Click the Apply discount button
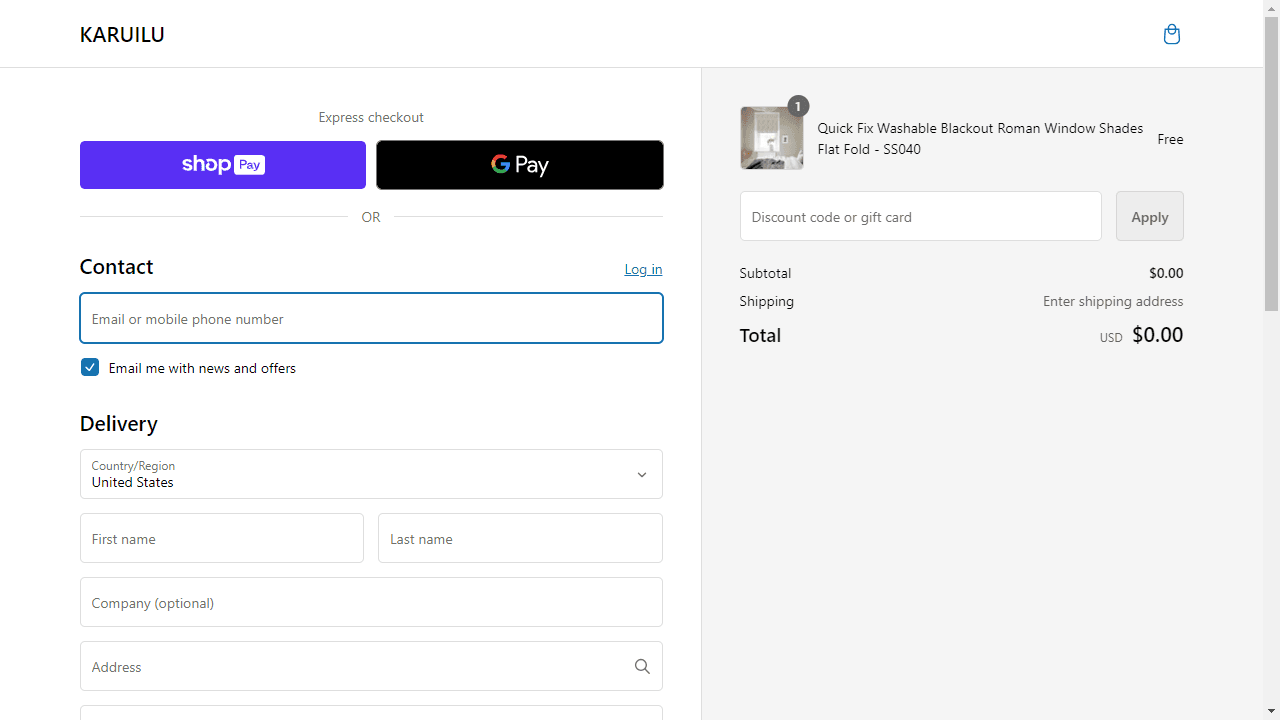The width and height of the screenshot is (1280, 720). pos(1150,216)
